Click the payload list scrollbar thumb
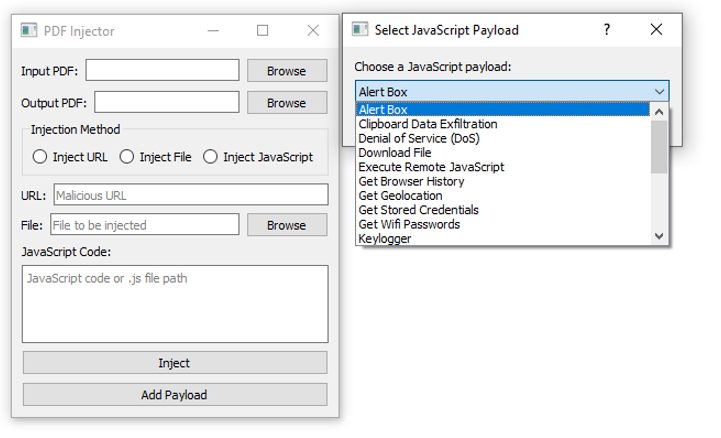The width and height of the screenshot is (721, 438). (659, 147)
